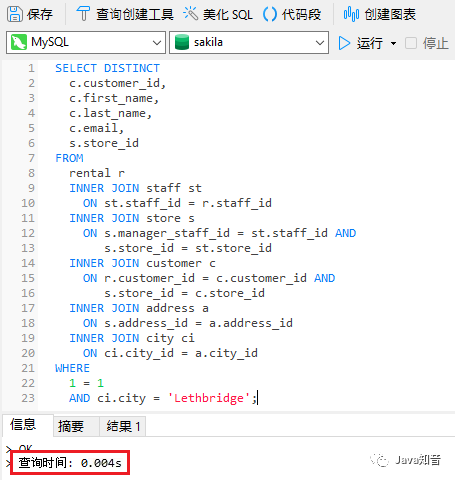The image size is (455, 480).
Task: Click the sakila database cylinder icon
Action: 182,42
